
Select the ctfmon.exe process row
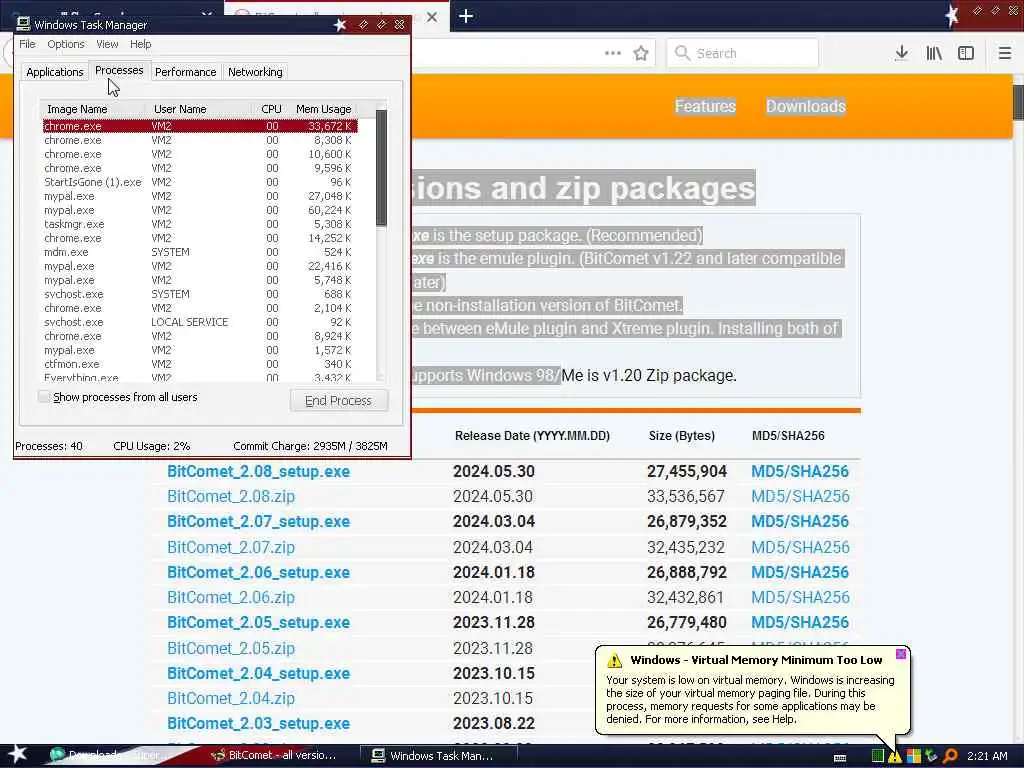[x=199, y=364]
